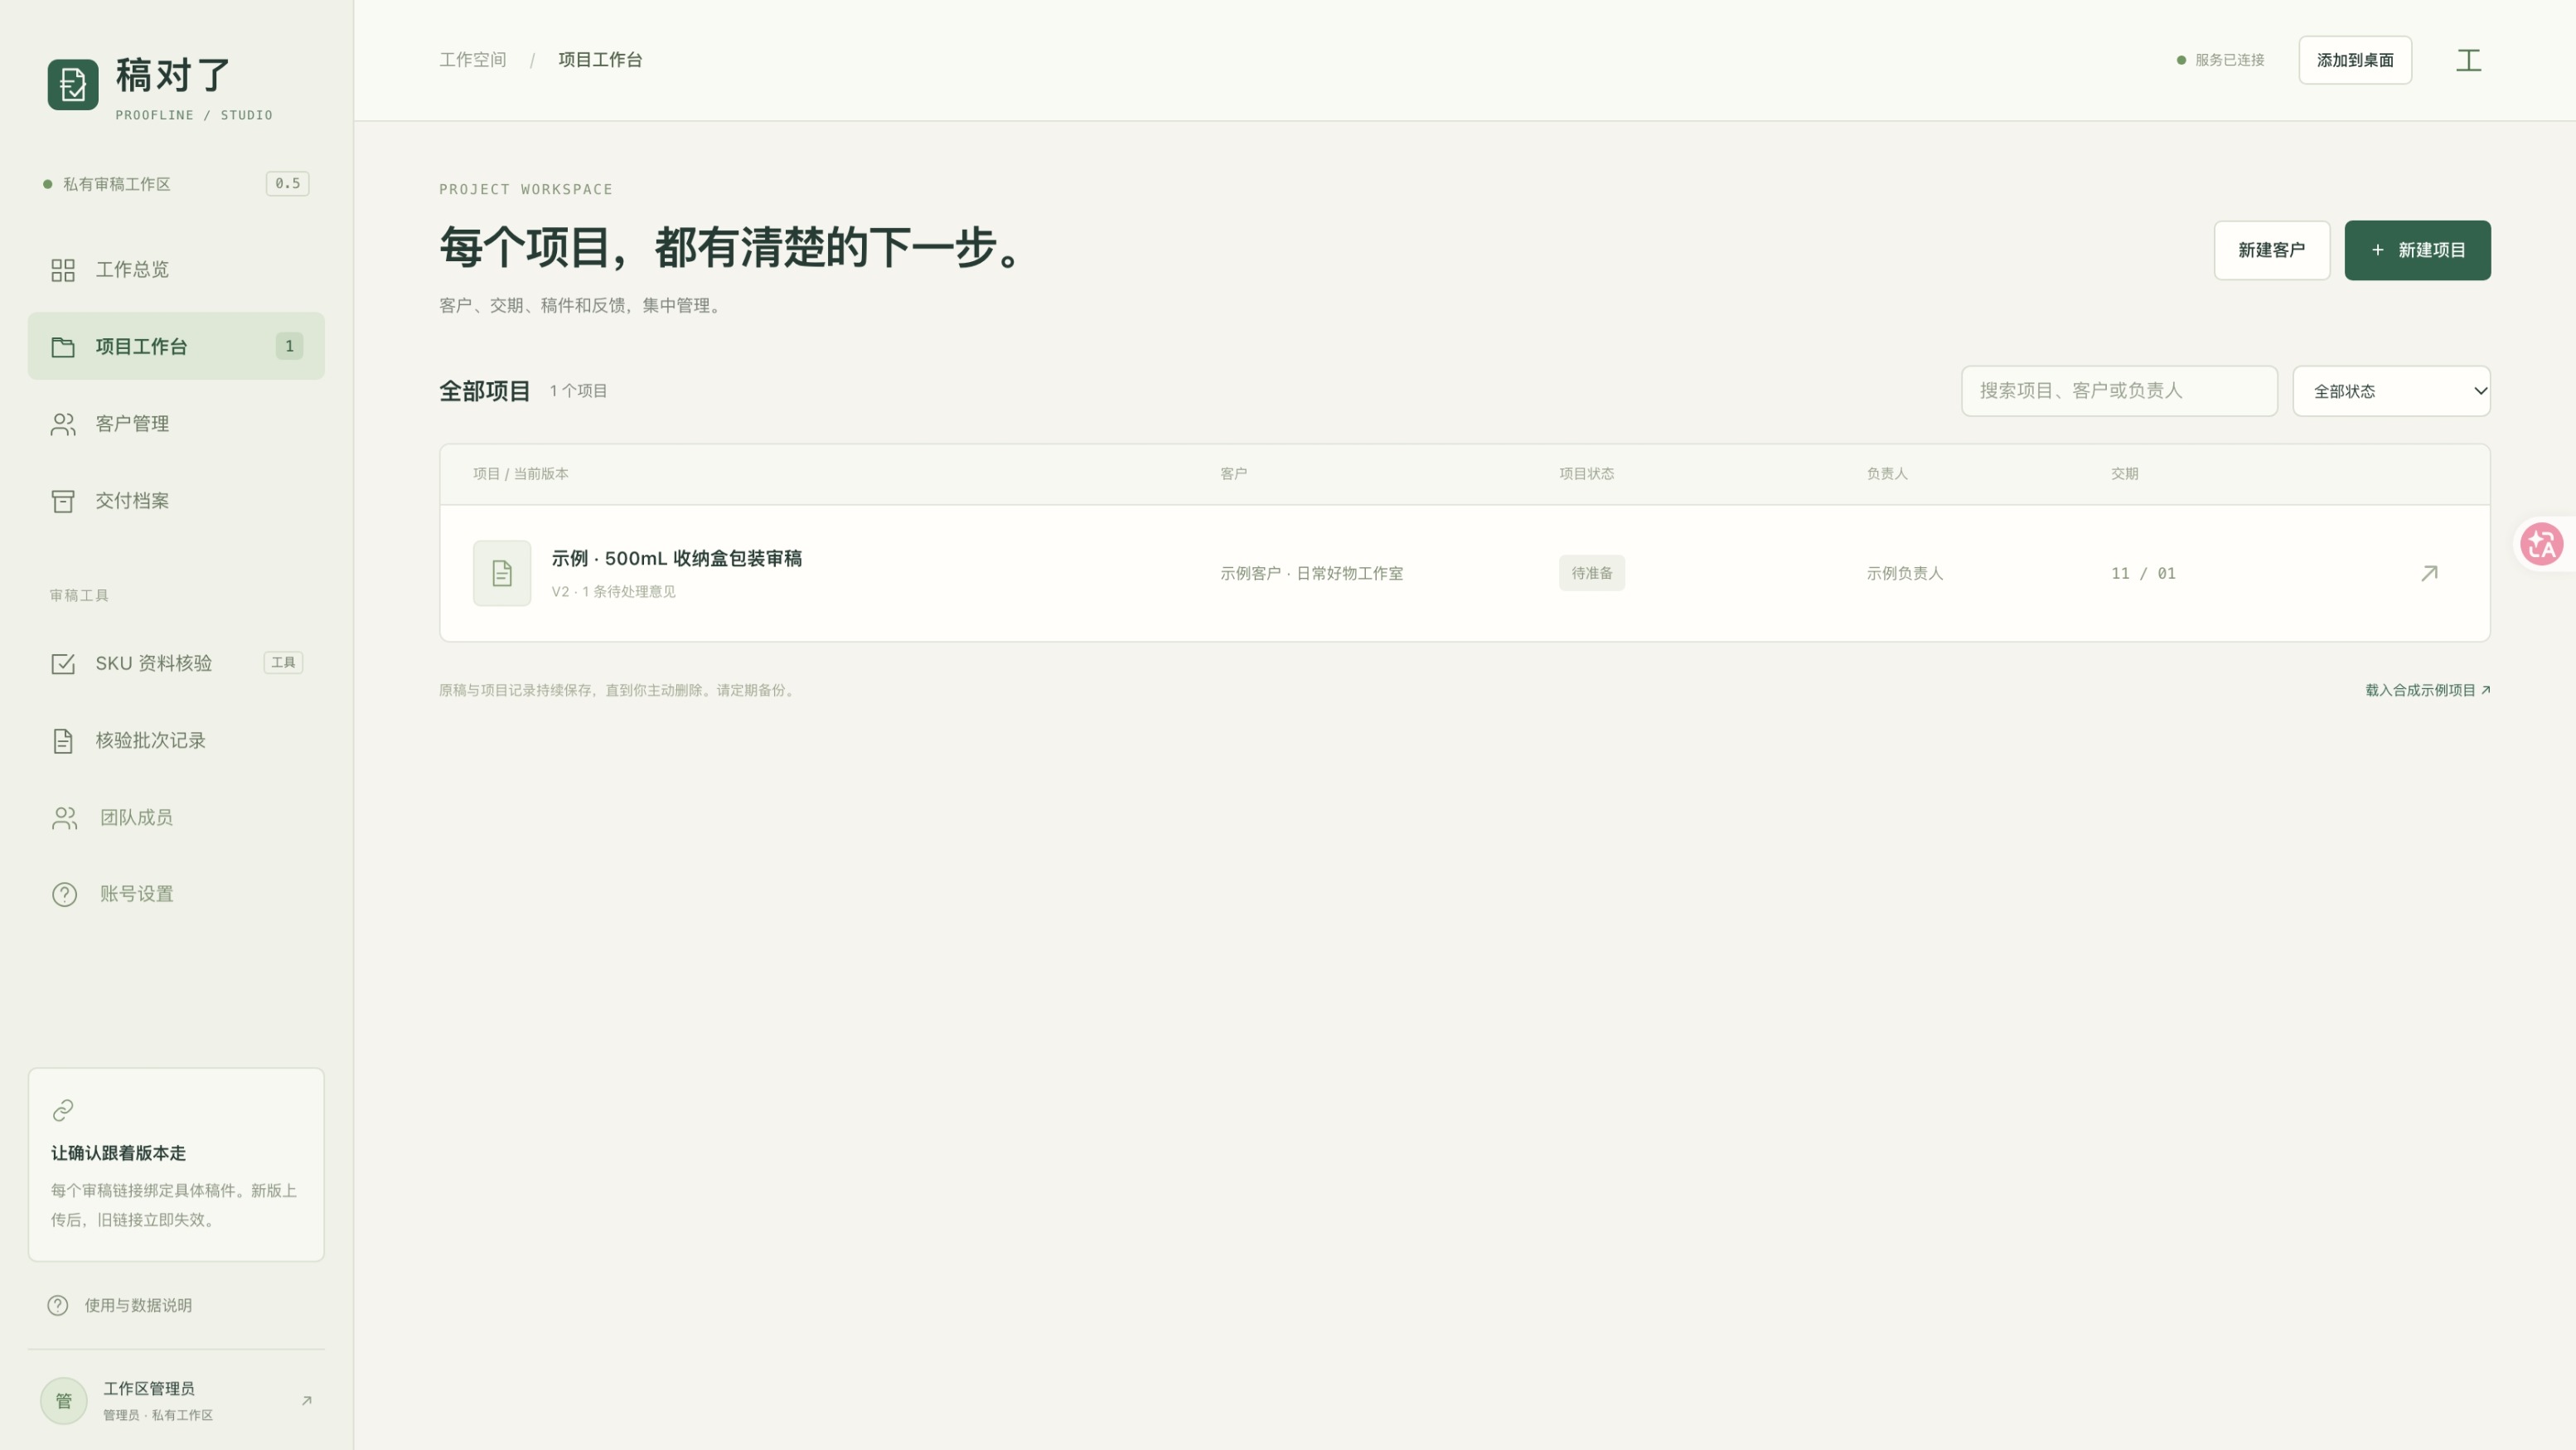Open 工作总览 grid icon

click(63, 270)
